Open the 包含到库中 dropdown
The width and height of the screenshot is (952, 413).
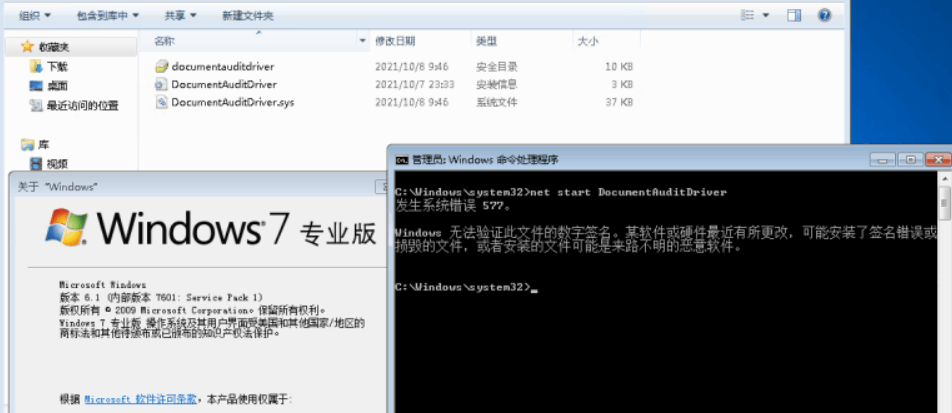[107, 15]
